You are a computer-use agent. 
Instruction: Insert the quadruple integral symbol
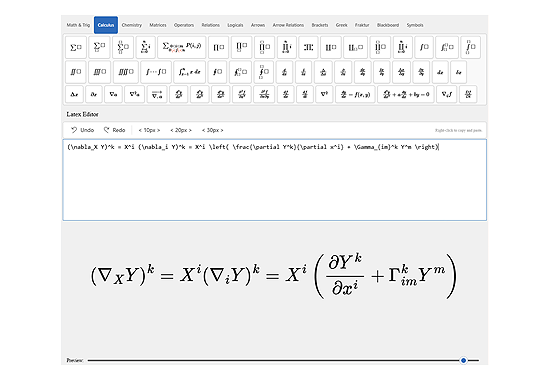(x=126, y=72)
